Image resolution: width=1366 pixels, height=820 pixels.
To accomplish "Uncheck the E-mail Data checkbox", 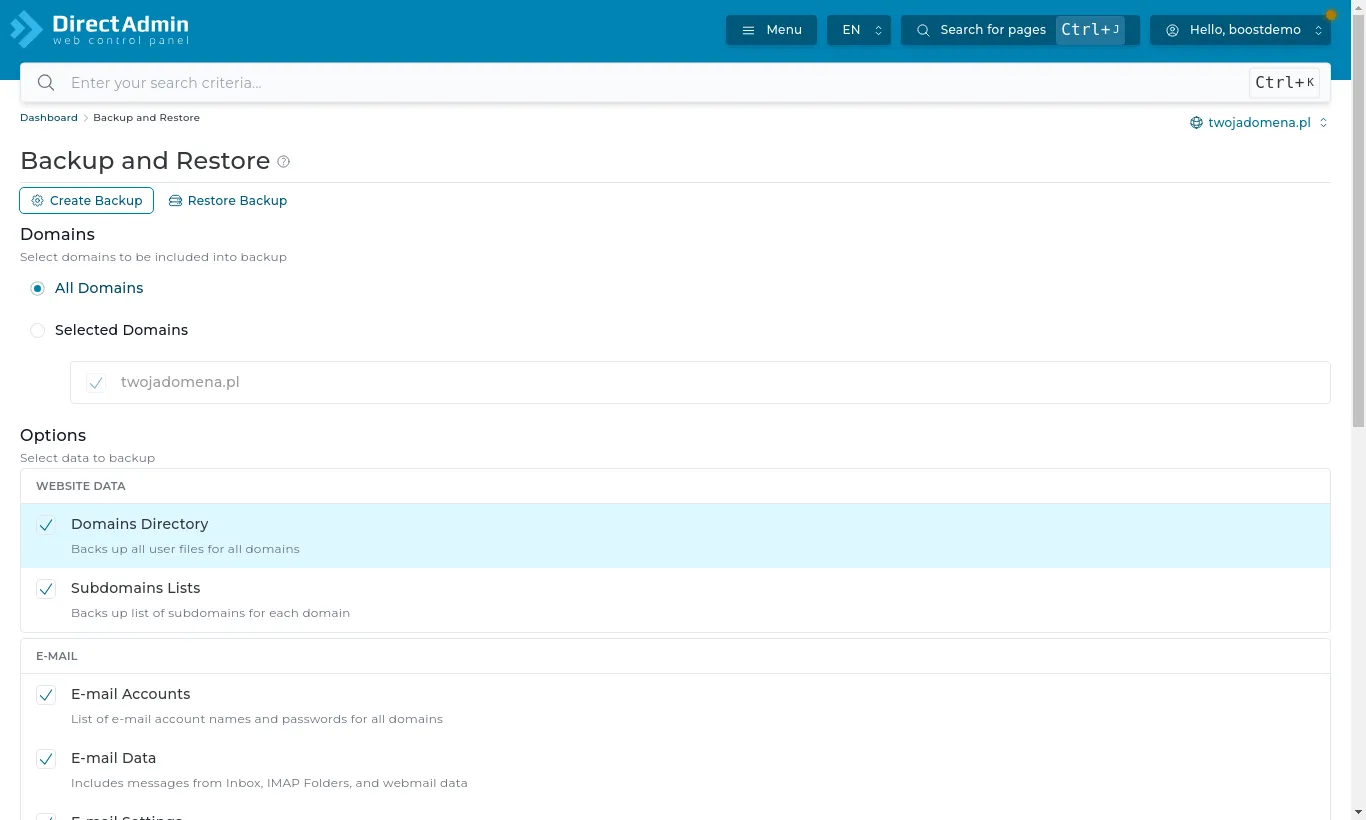I will [46, 759].
